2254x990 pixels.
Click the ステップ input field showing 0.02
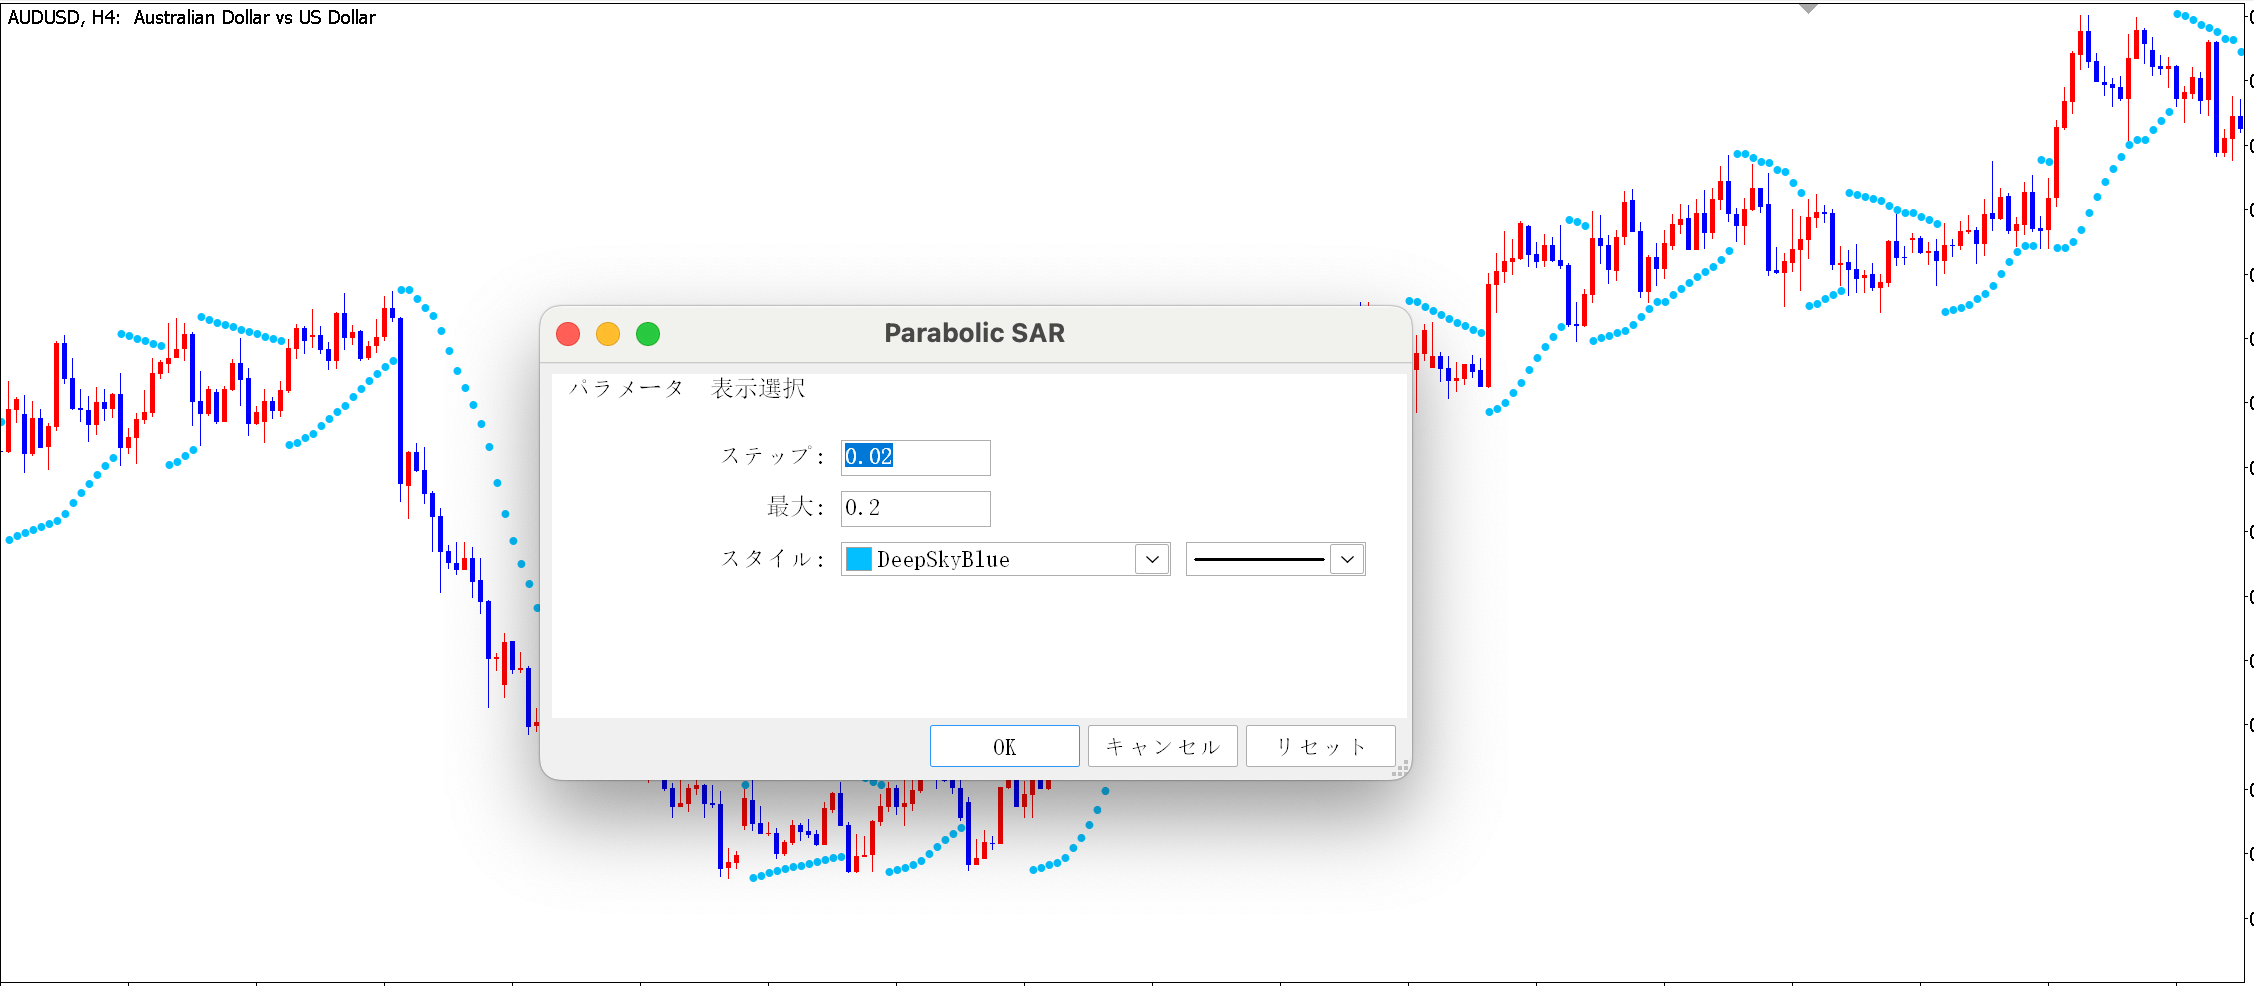tap(915, 457)
